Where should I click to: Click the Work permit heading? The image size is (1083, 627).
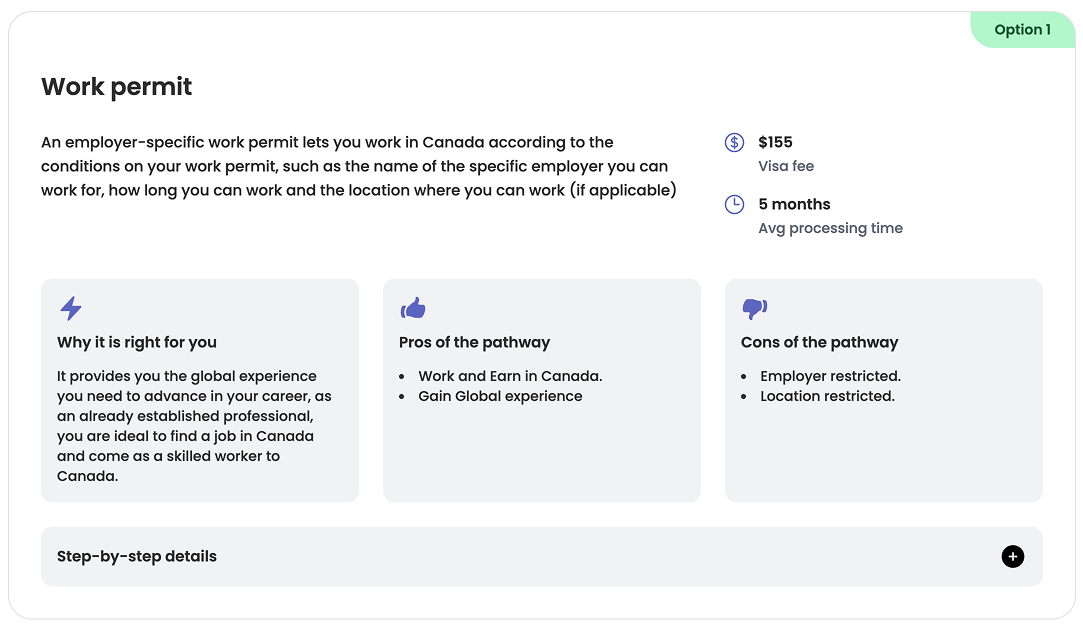pos(117,87)
